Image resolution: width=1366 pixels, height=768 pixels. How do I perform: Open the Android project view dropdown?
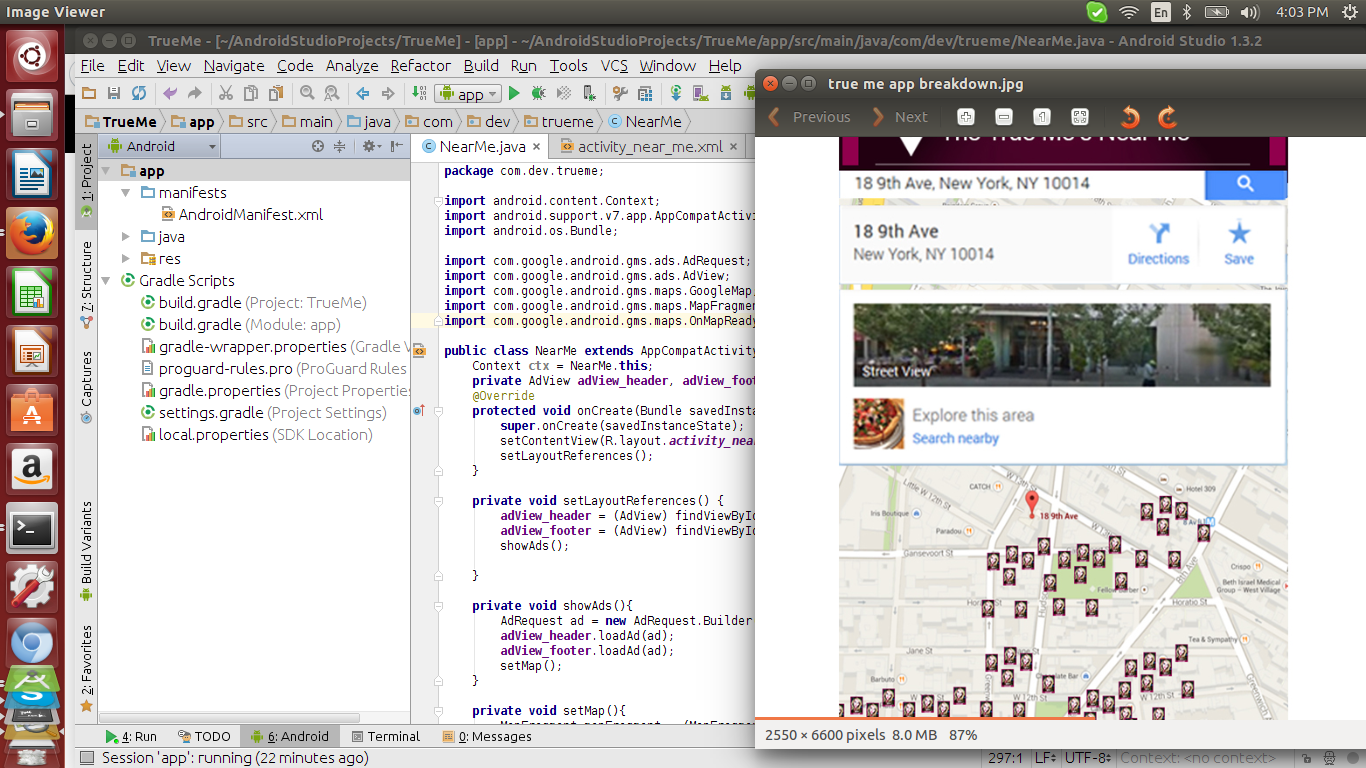(160, 146)
